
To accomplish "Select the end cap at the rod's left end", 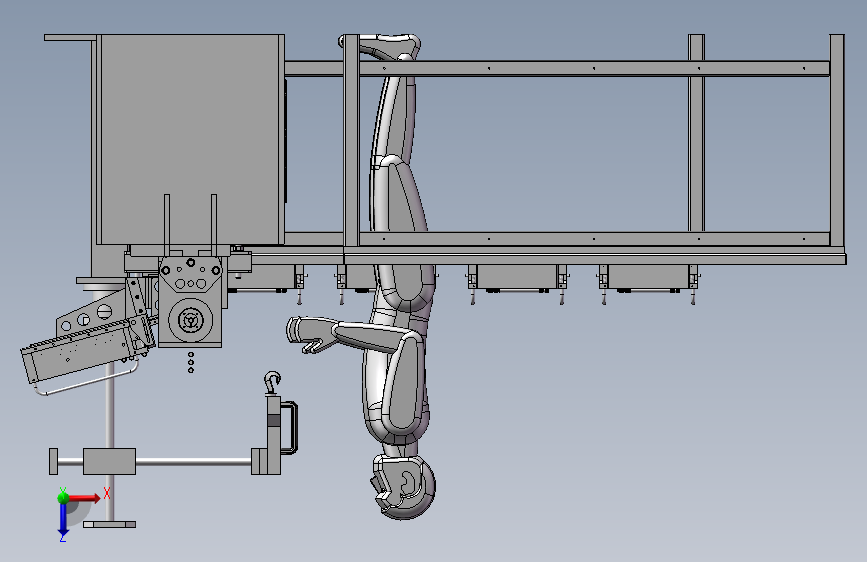I will (54, 461).
